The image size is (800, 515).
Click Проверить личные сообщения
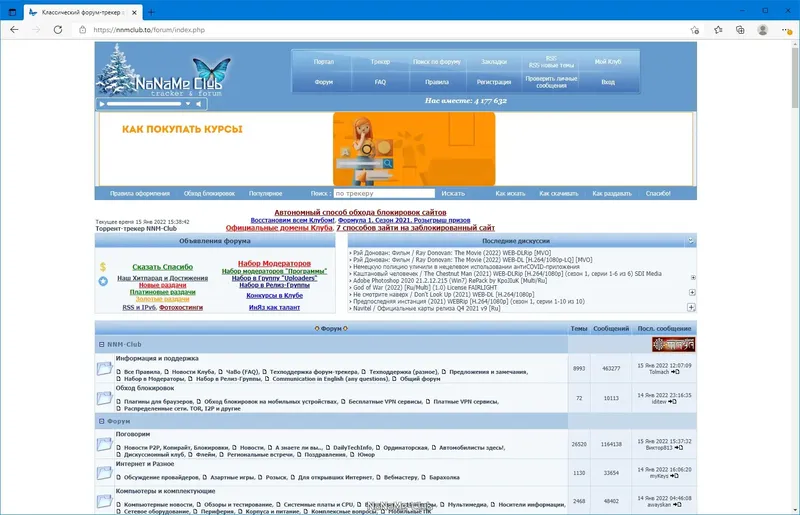pos(551,82)
